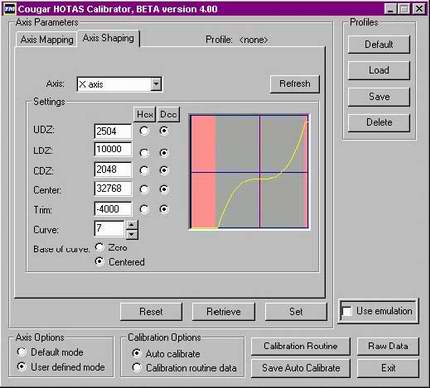Select Hex radio for LDZ

144,153
